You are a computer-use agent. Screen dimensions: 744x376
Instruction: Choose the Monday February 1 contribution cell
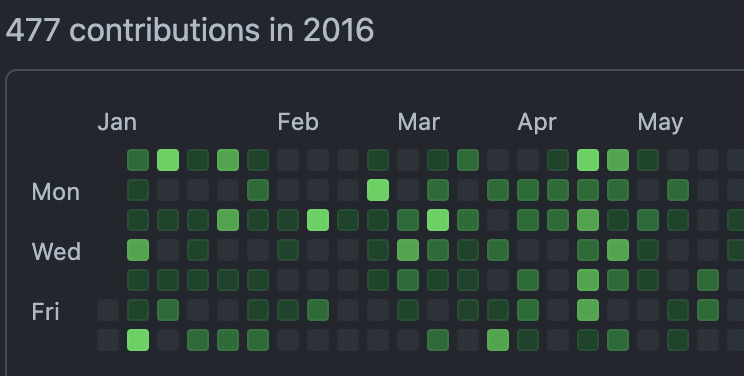click(258, 190)
